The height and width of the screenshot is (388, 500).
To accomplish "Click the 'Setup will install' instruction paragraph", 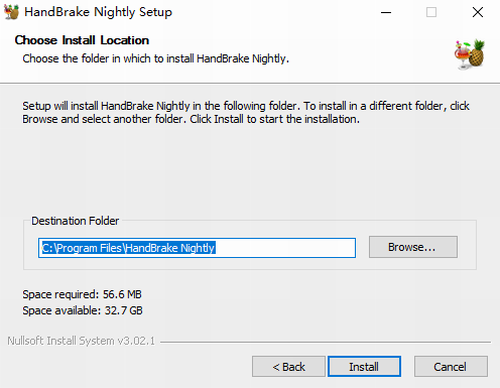I will [x=246, y=112].
